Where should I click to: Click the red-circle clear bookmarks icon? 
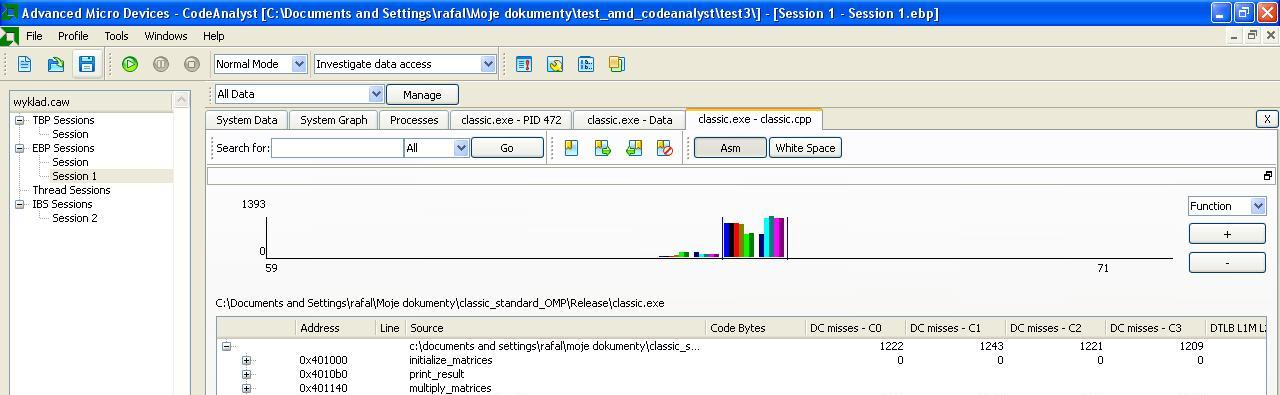665,148
